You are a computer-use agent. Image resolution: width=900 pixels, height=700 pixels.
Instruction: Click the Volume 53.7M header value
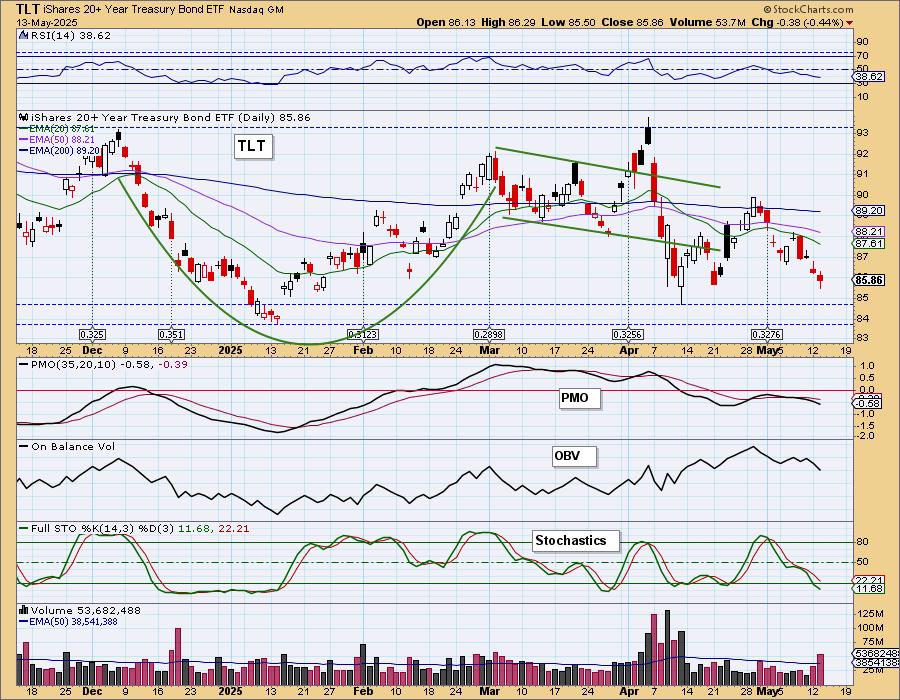click(707, 22)
